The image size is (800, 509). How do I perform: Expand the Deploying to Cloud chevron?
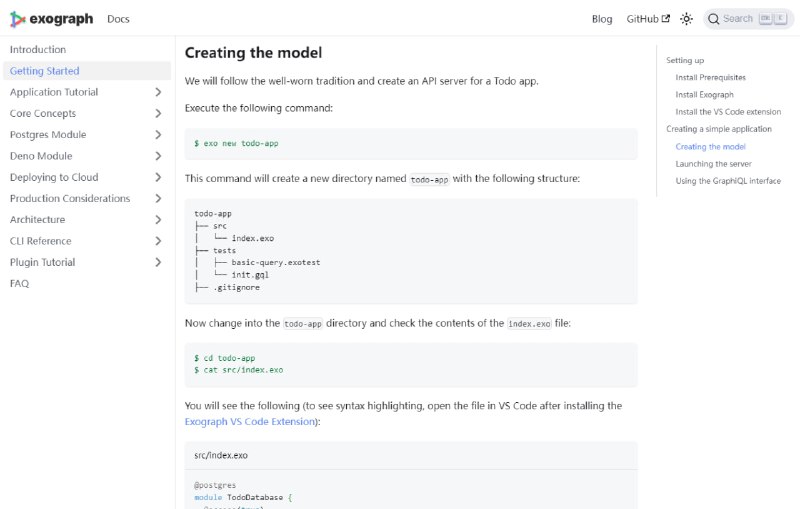(x=158, y=177)
